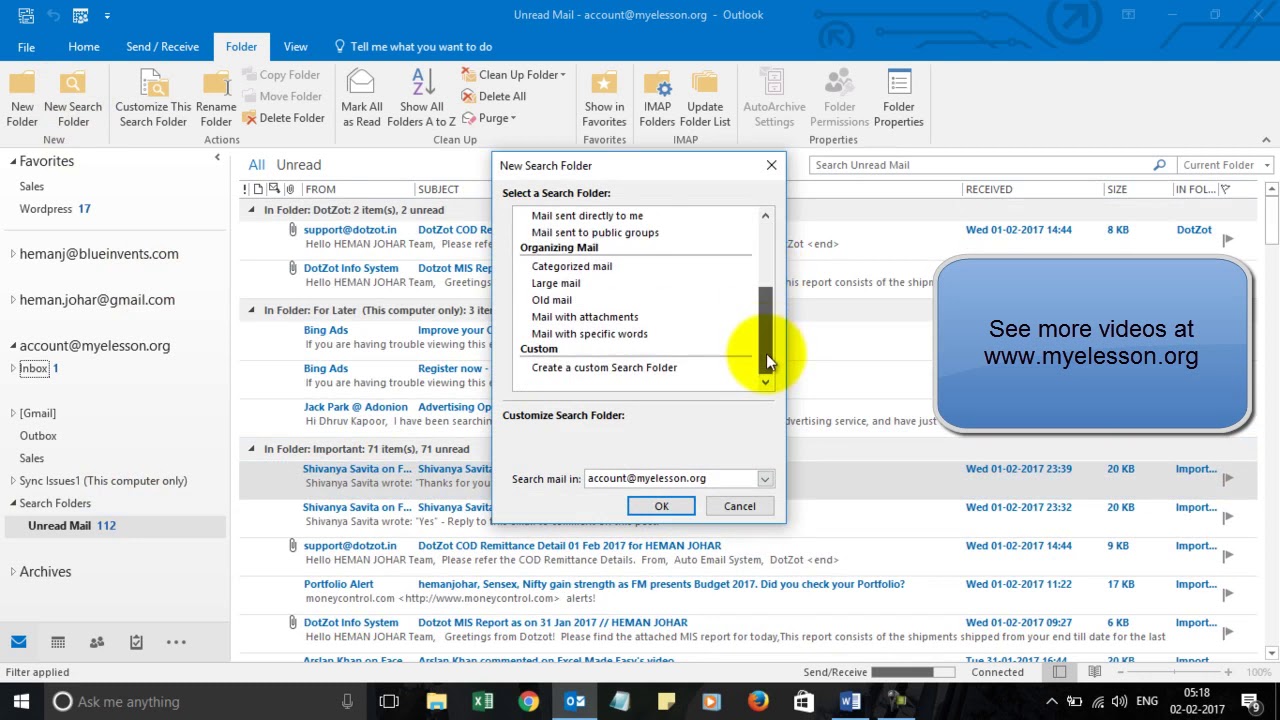The image size is (1280, 720).
Task: Open Excel from the taskbar
Action: click(x=483, y=702)
